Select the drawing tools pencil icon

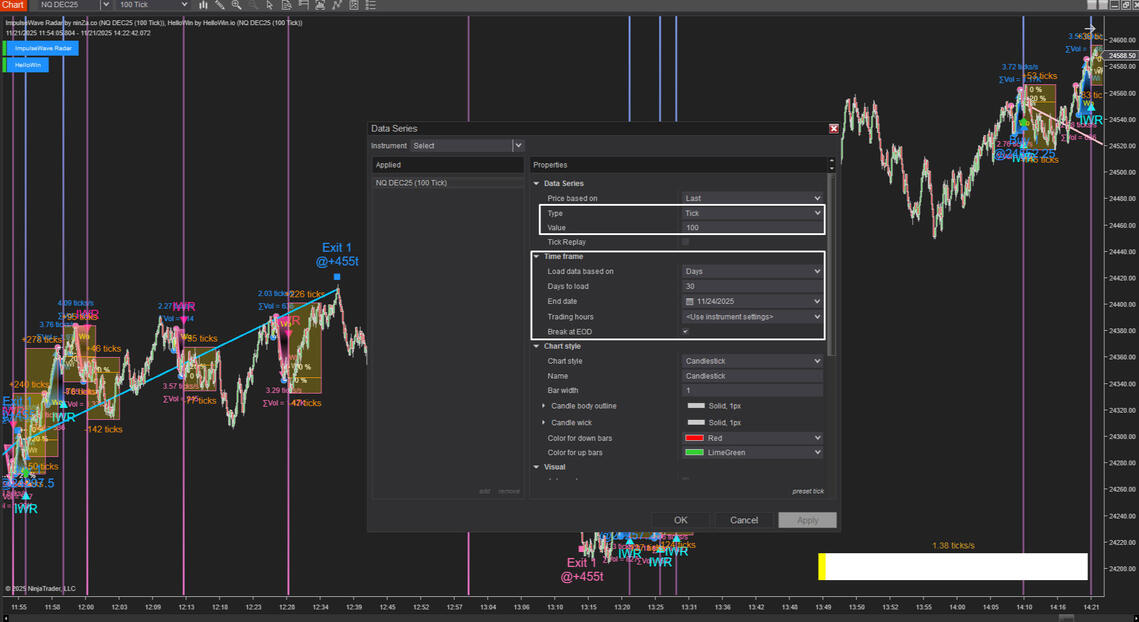[x=219, y=6]
